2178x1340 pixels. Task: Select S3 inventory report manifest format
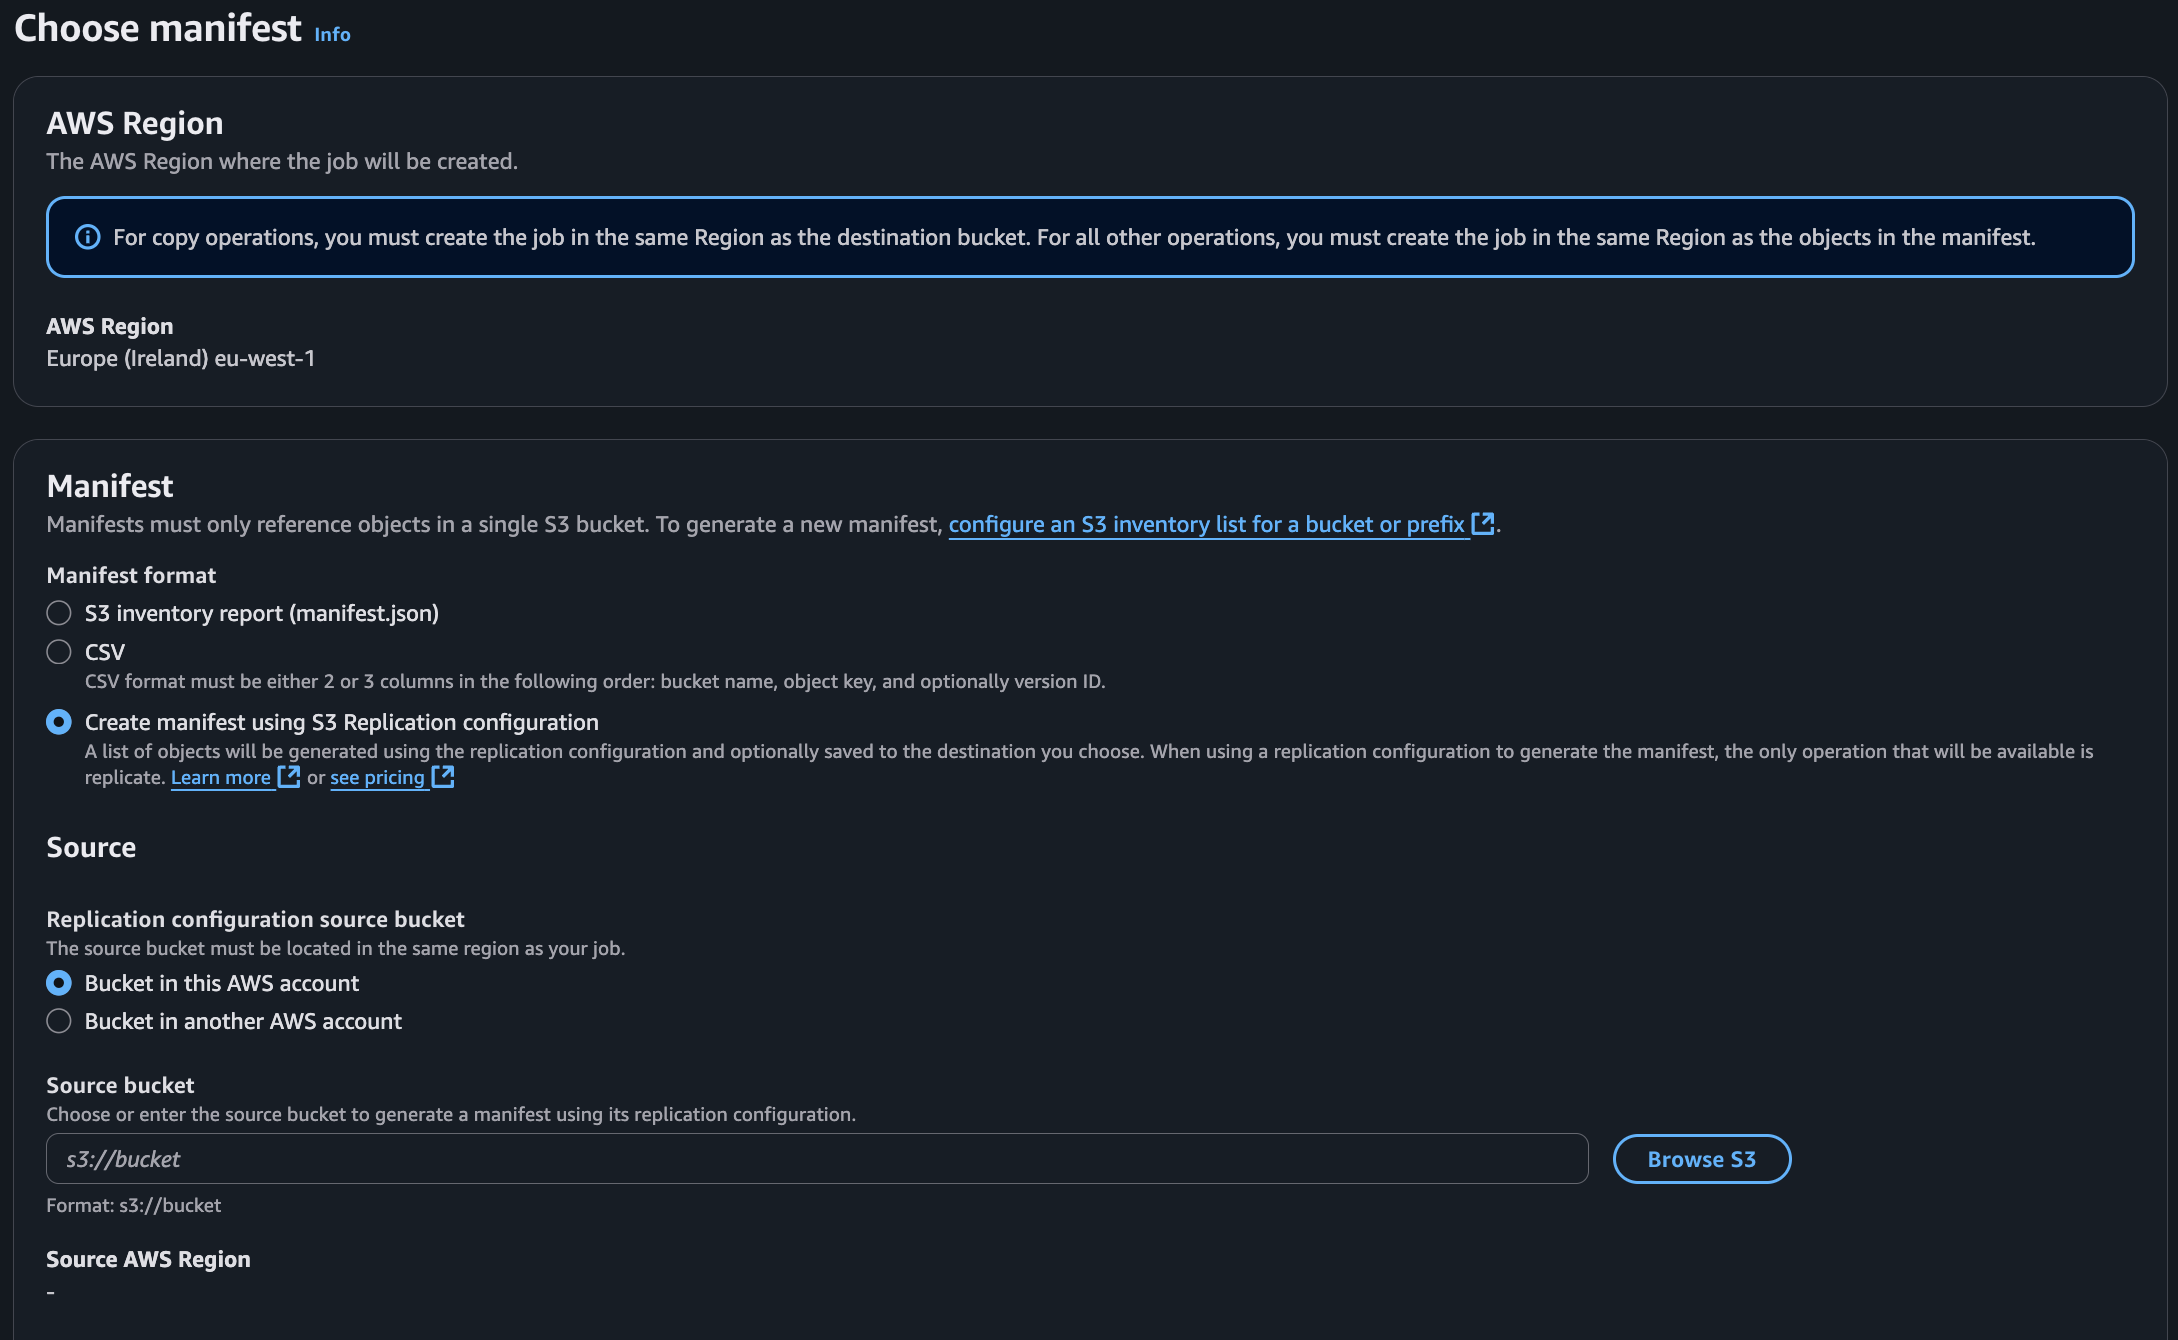59,613
